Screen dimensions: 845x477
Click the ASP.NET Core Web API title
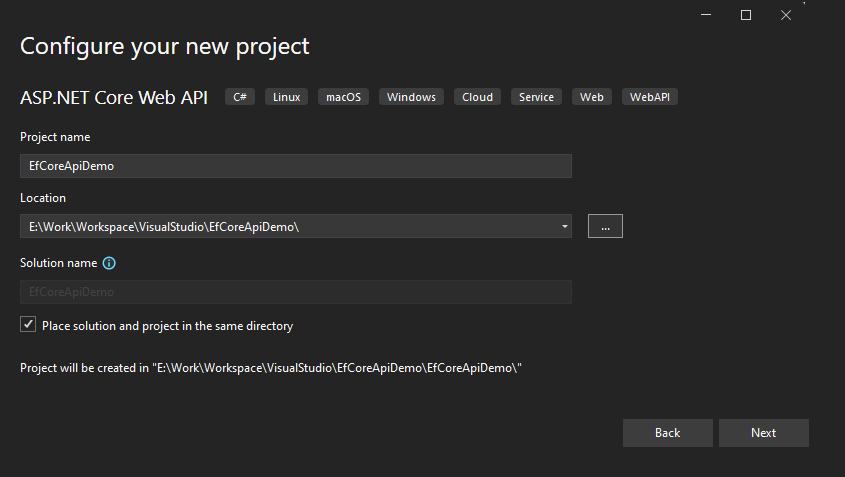114,98
